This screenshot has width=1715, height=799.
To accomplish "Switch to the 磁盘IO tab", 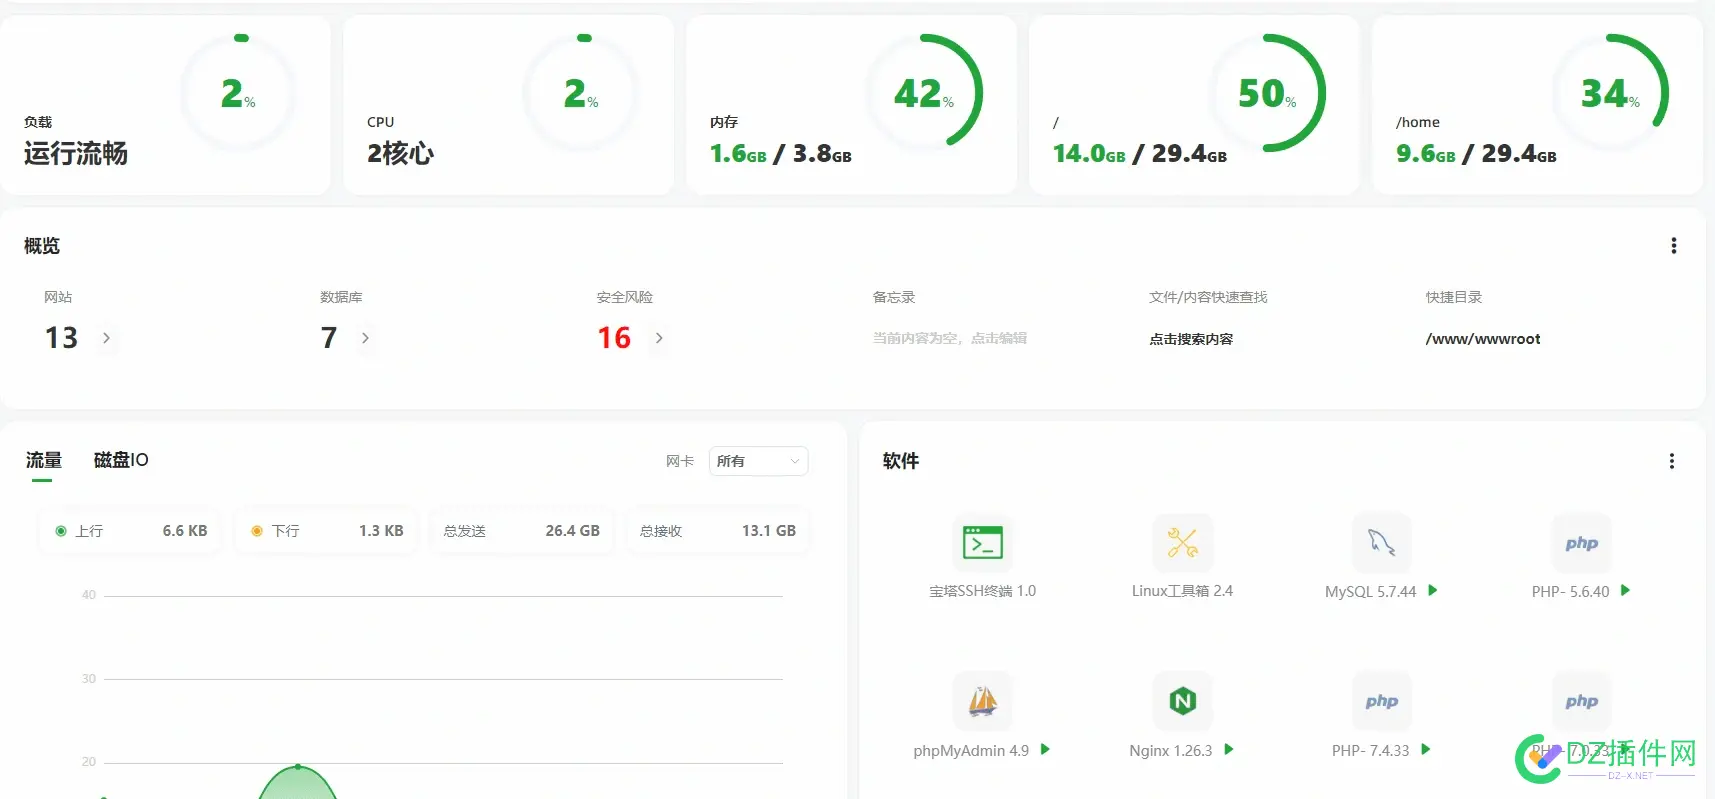I will (x=121, y=460).
